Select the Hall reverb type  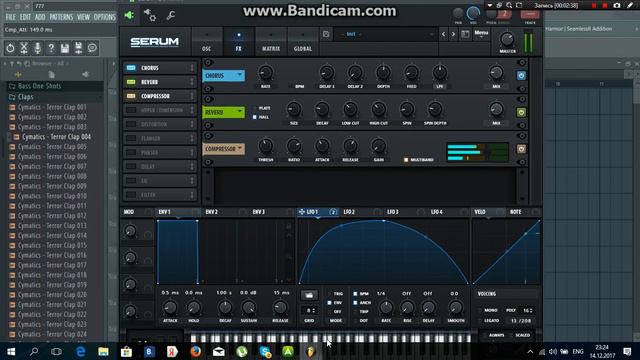click(255, 117)
